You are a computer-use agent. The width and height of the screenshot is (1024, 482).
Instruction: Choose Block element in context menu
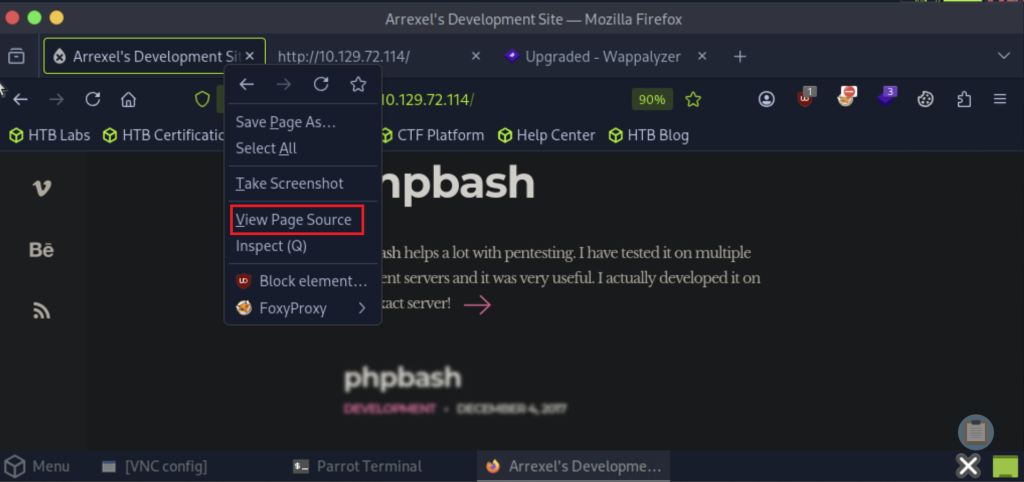click(303, 281)
